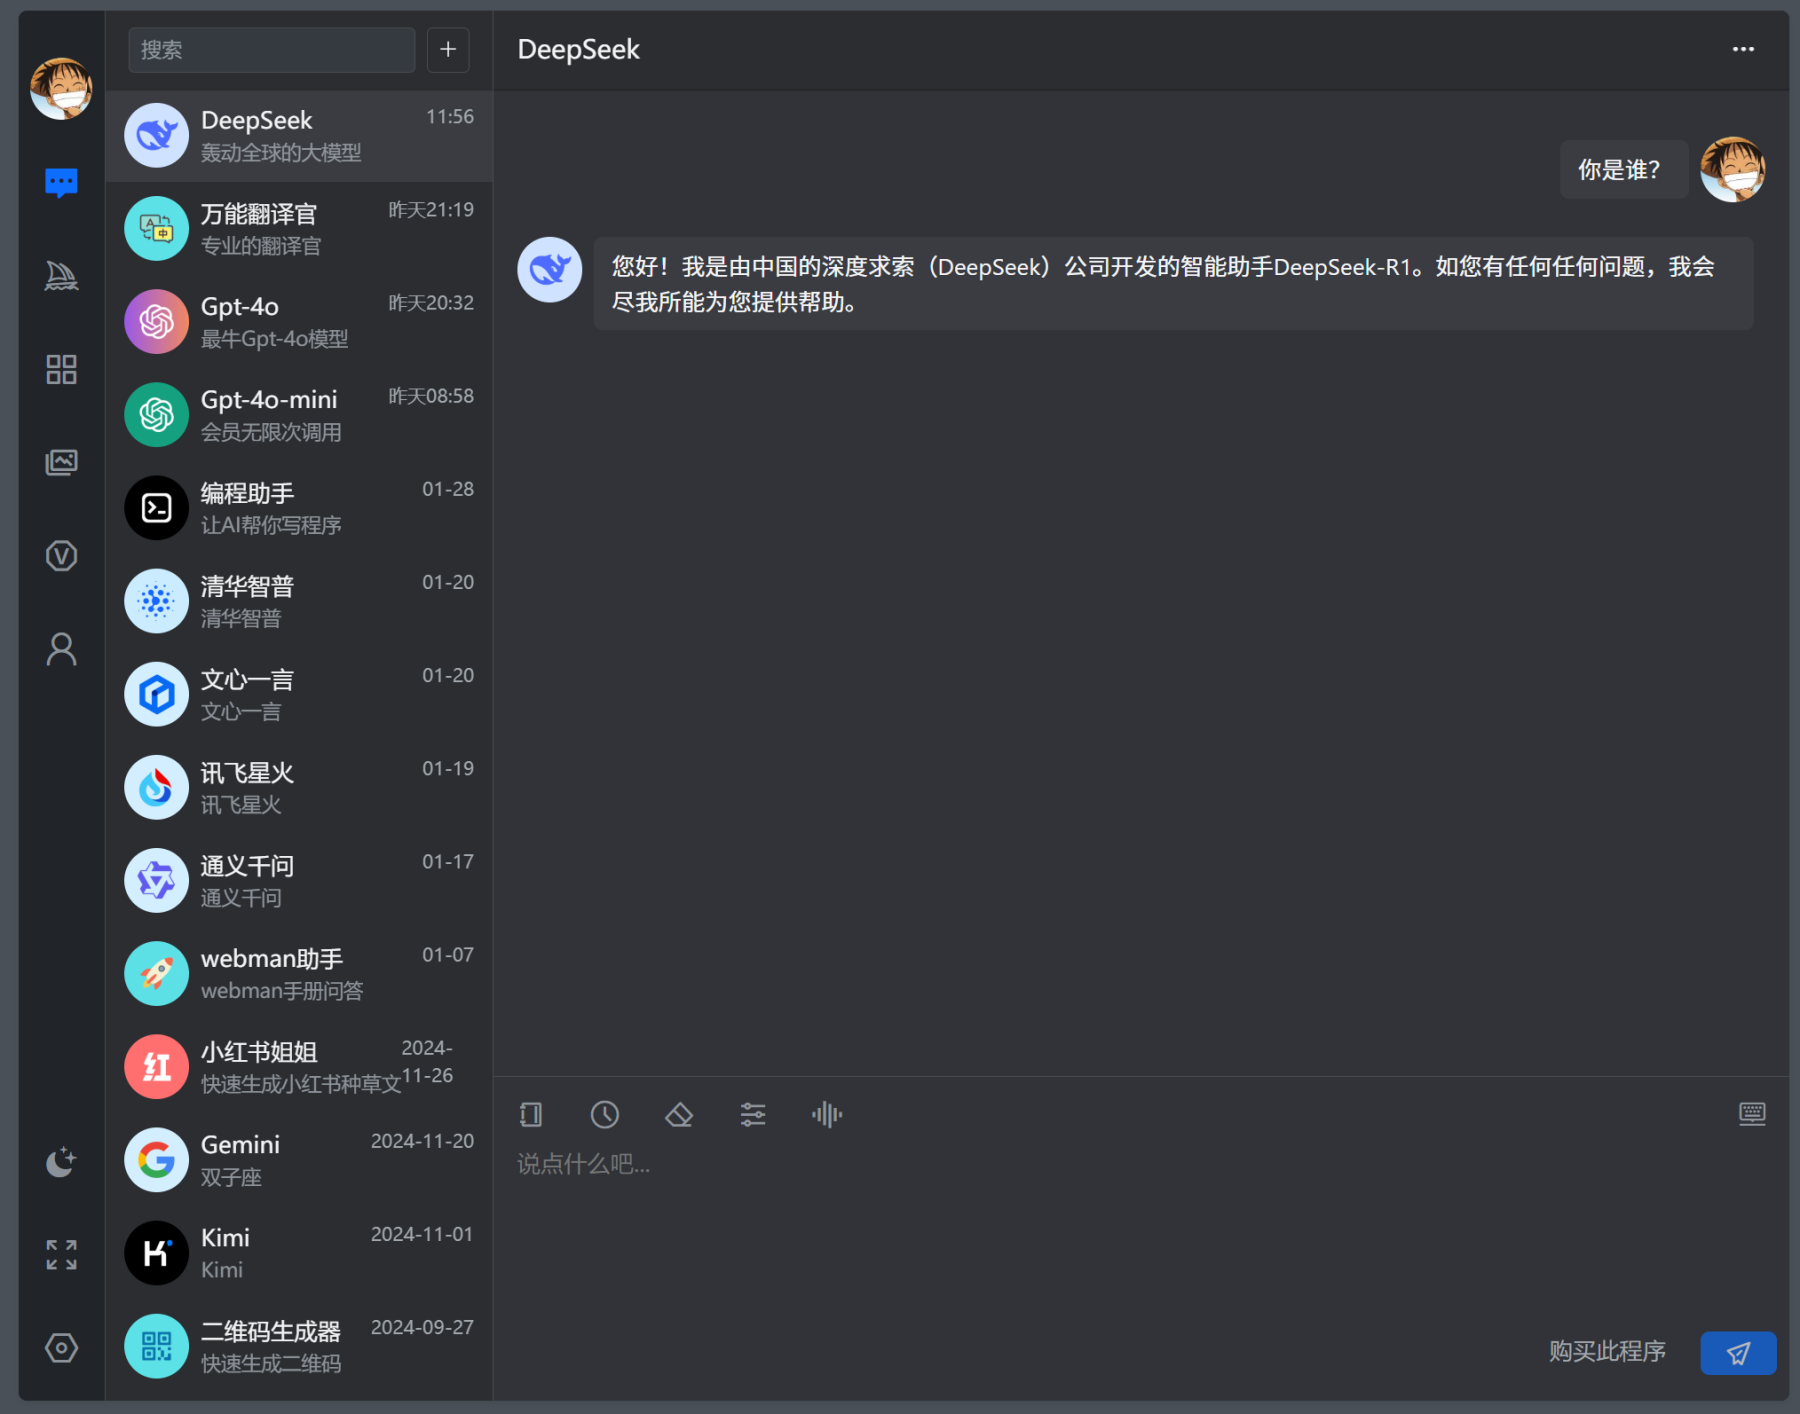This screenshot has width=1800, height=1414.
Task: Click the black terminal 编程助手 avatar icon
Action: (156, 507)
